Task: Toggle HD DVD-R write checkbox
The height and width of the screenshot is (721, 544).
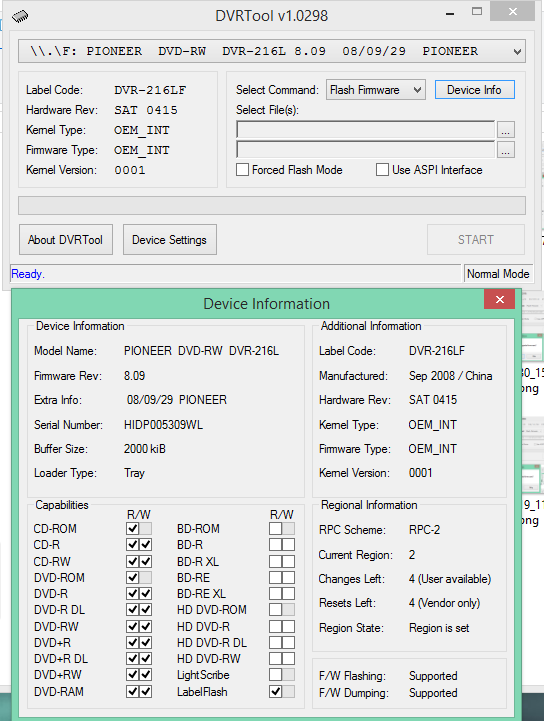Action: click(289, 626)
